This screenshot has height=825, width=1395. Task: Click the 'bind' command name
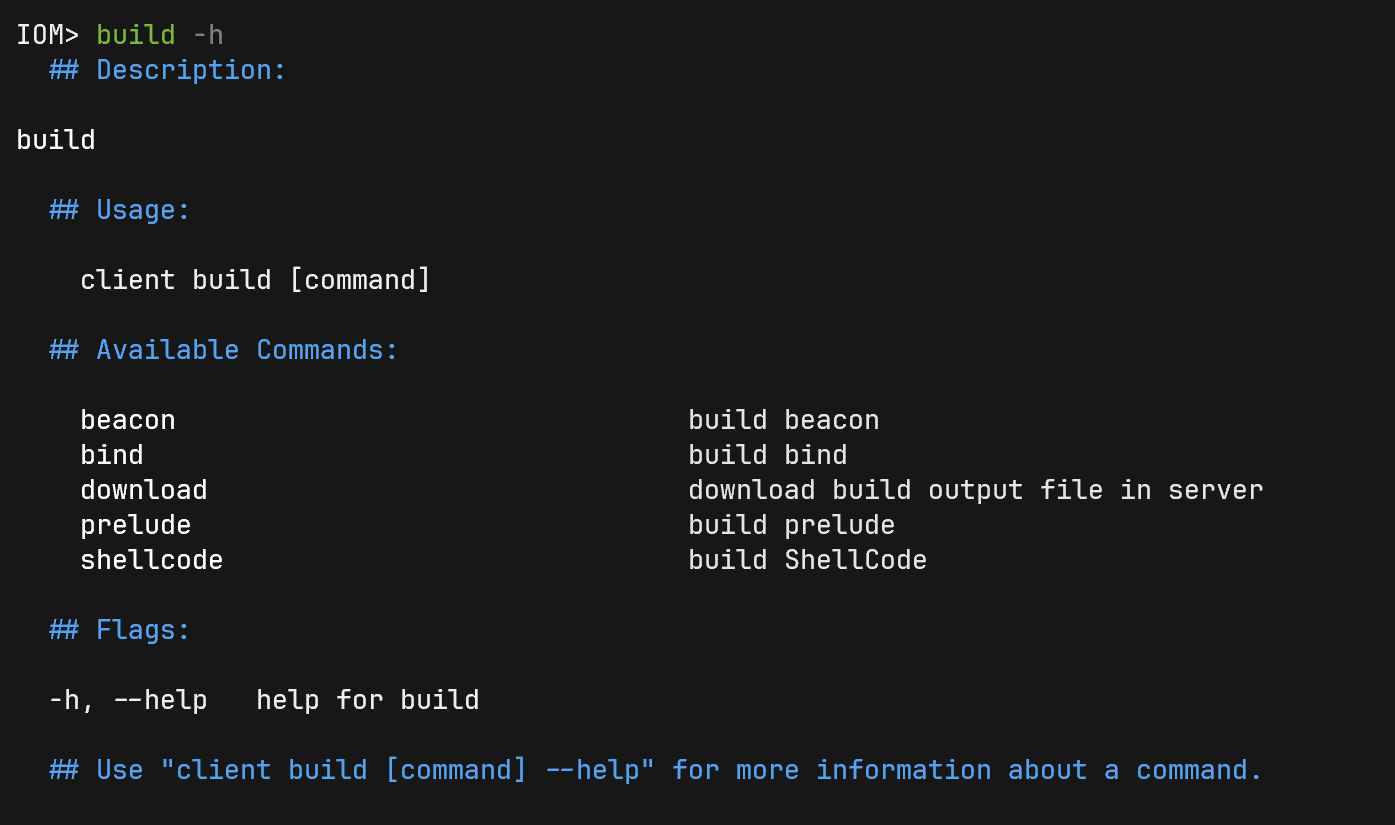click(112, 455)
